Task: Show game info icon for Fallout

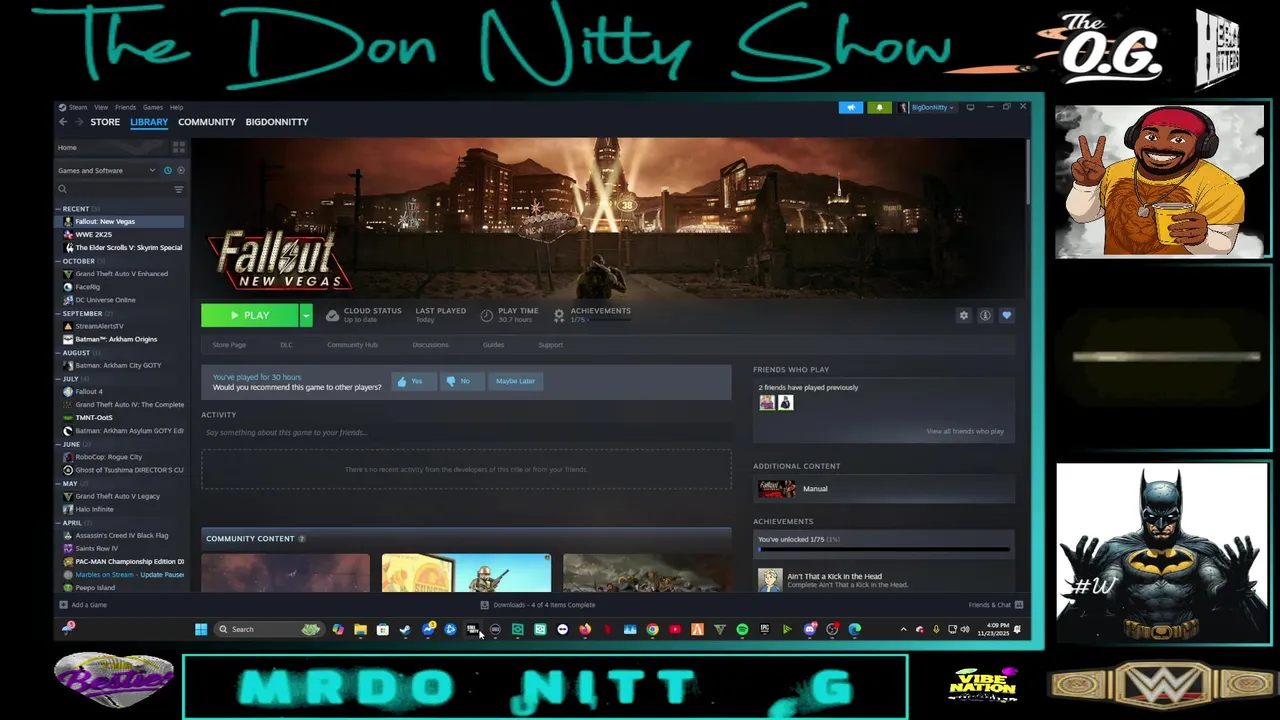Action: click(985, 316)
